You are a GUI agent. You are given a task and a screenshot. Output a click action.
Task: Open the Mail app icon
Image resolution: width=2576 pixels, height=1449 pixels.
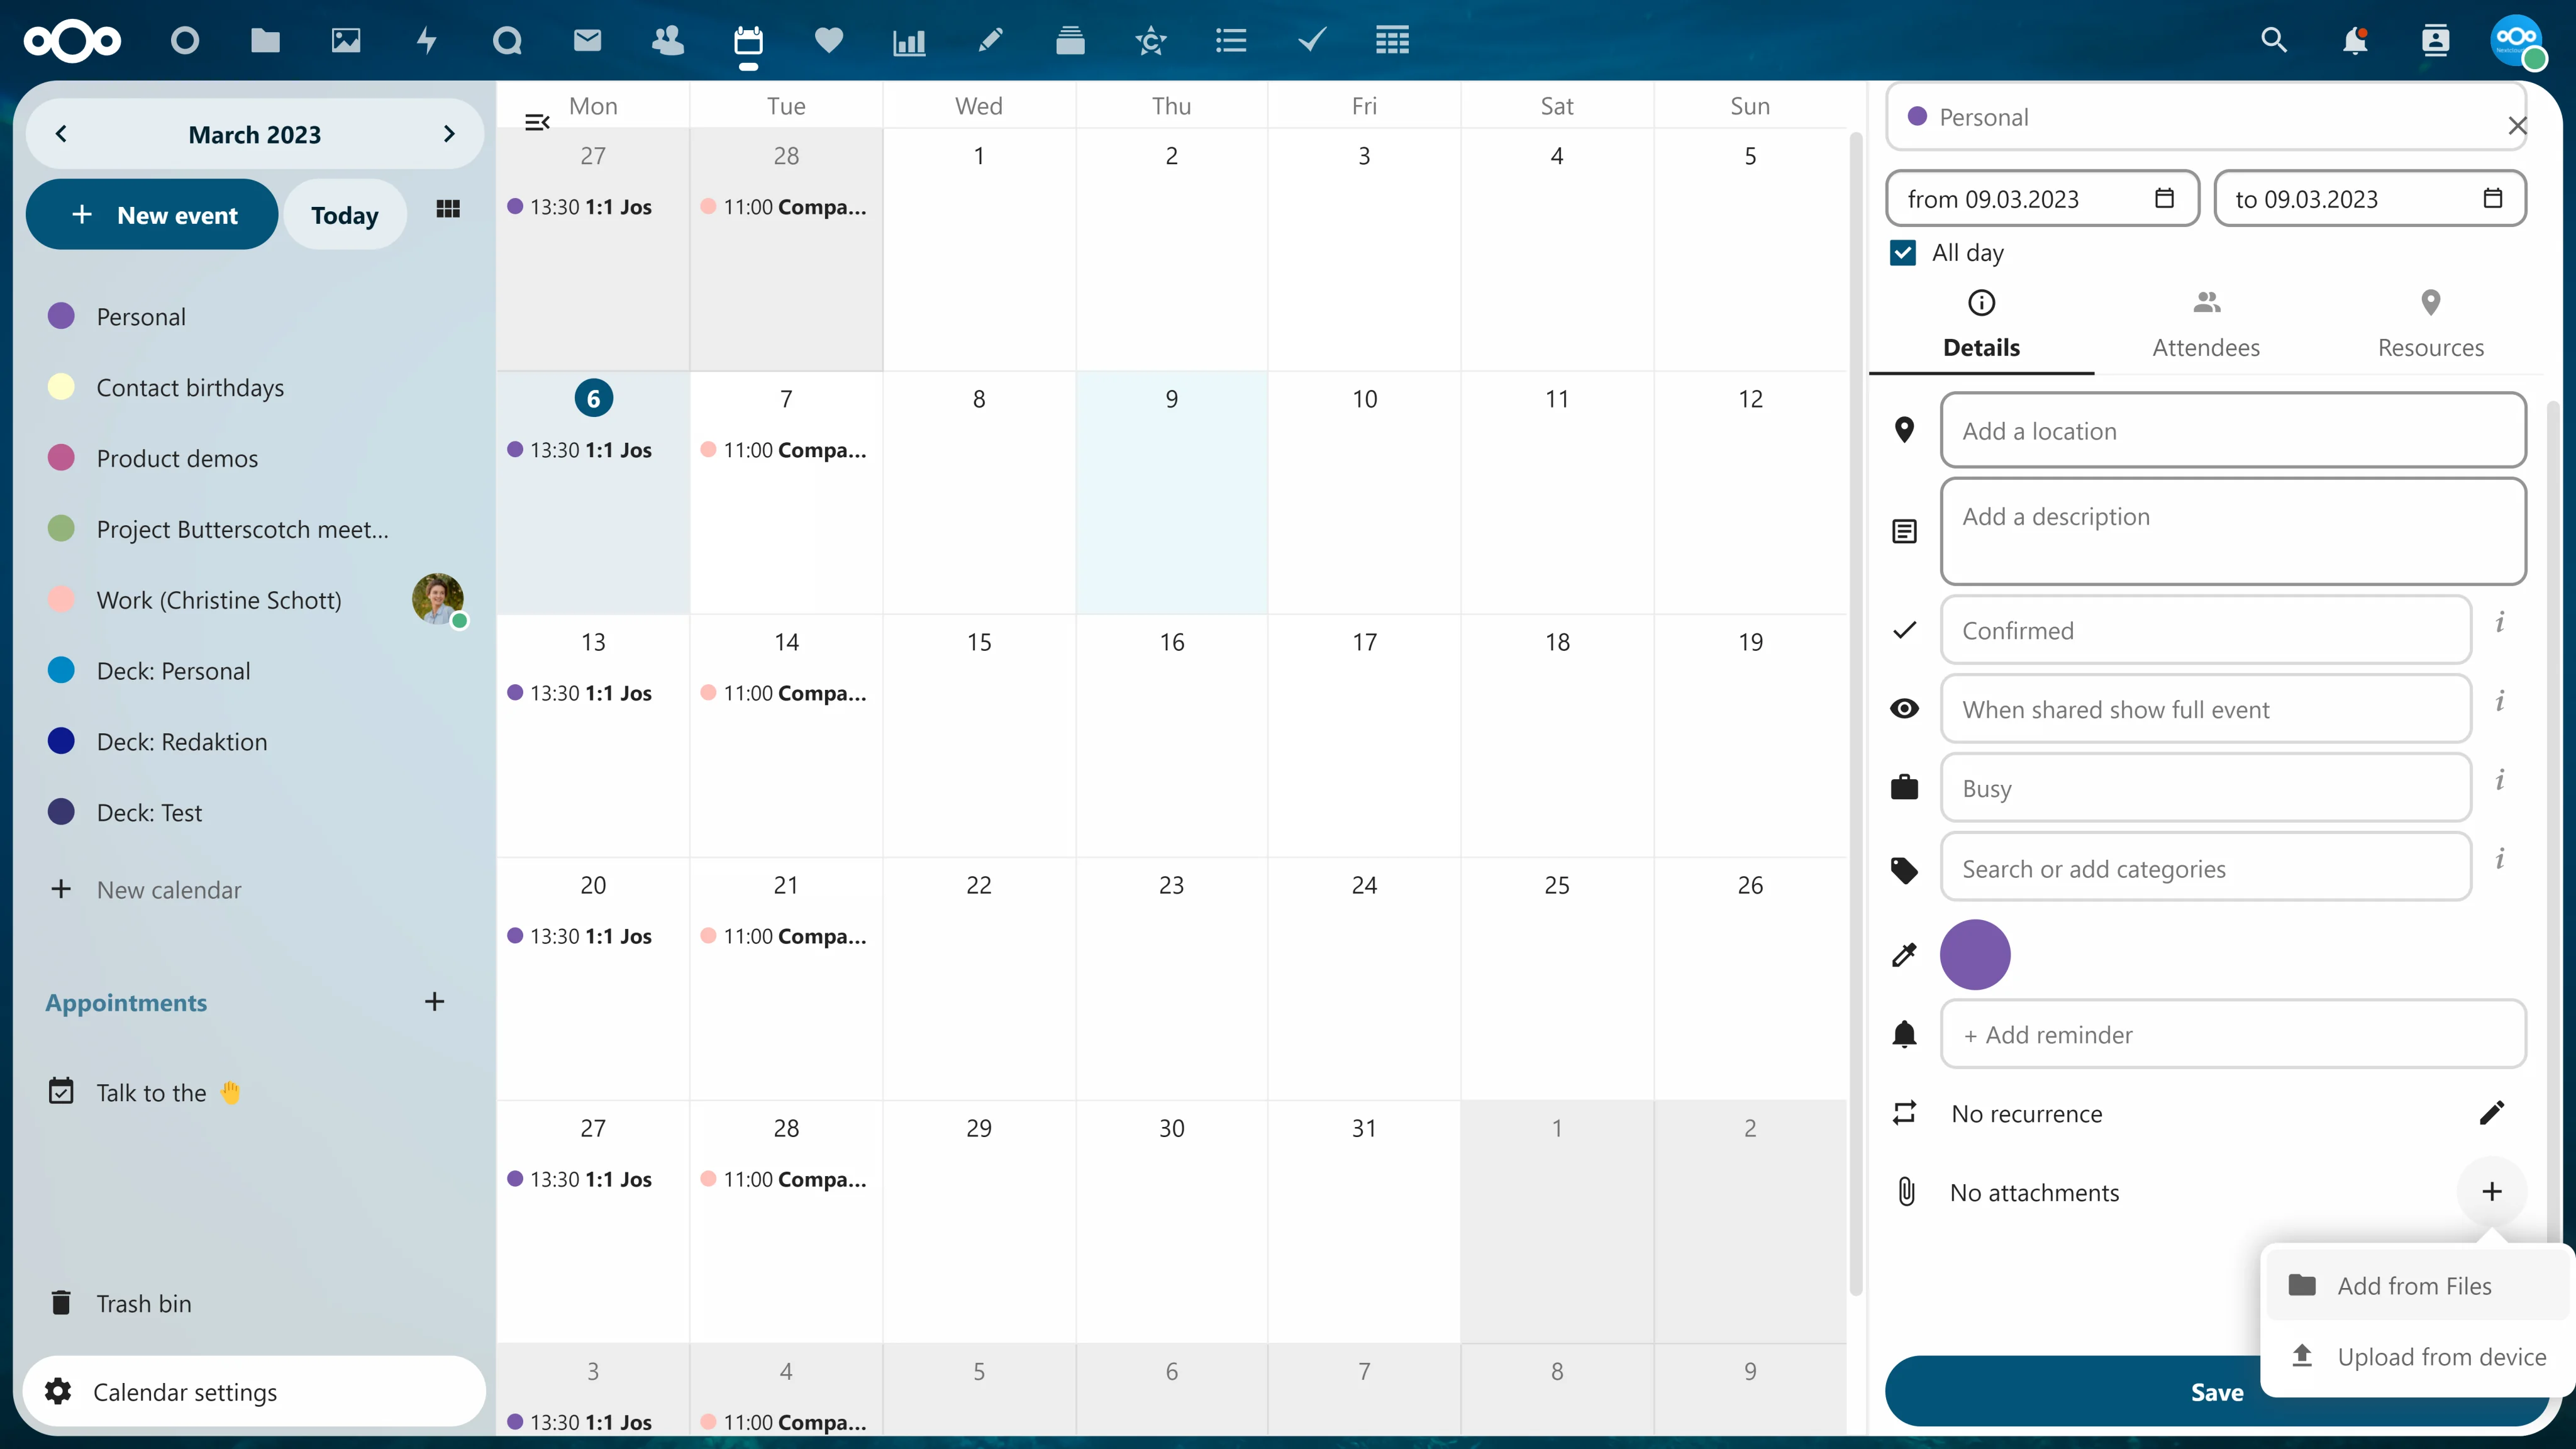587,40
